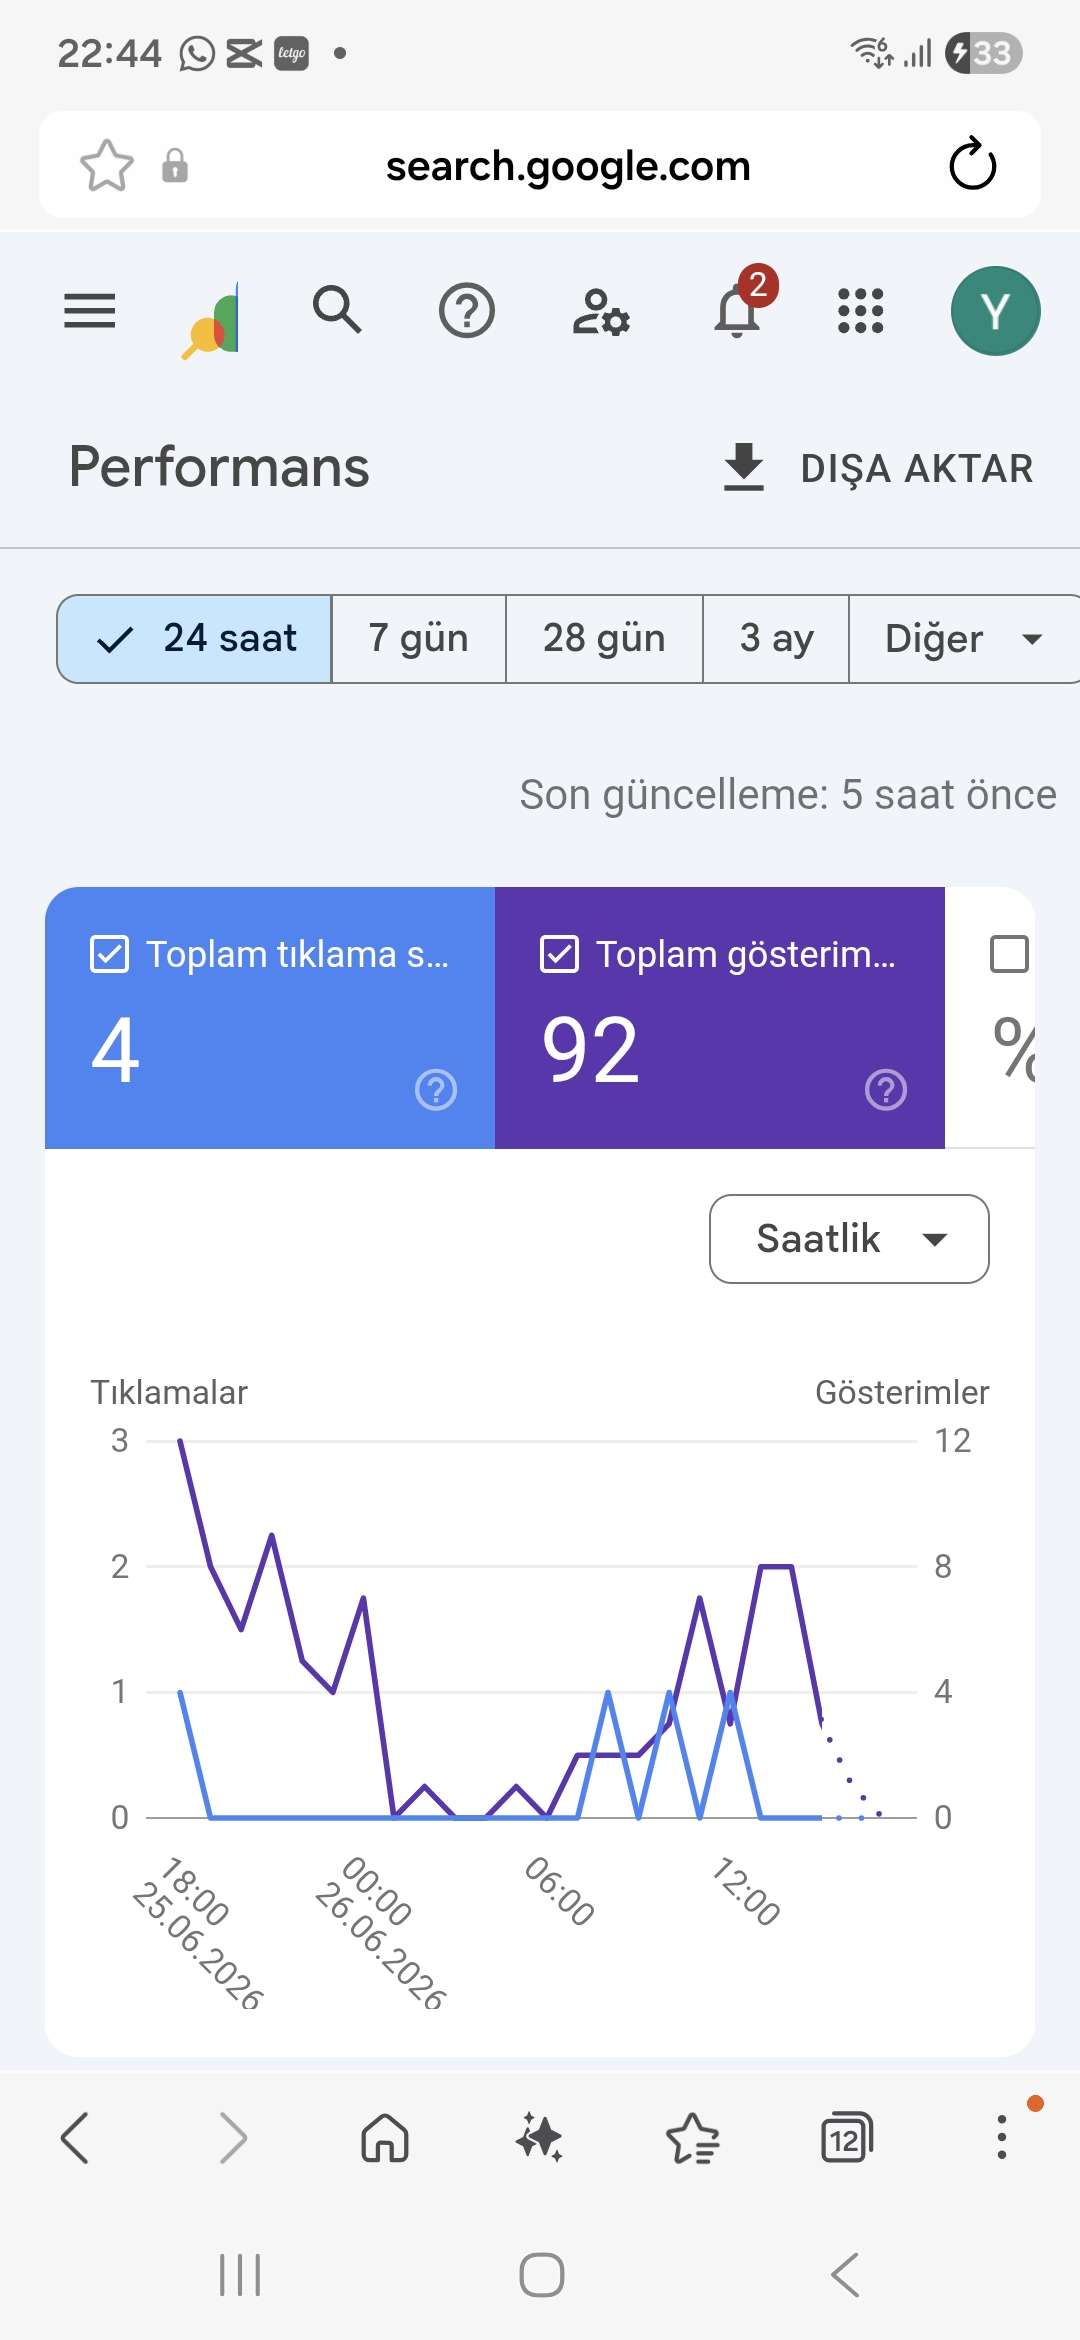Bookmark page with the star icon
The image size is (1080, 2340).
tap(106, 165)
